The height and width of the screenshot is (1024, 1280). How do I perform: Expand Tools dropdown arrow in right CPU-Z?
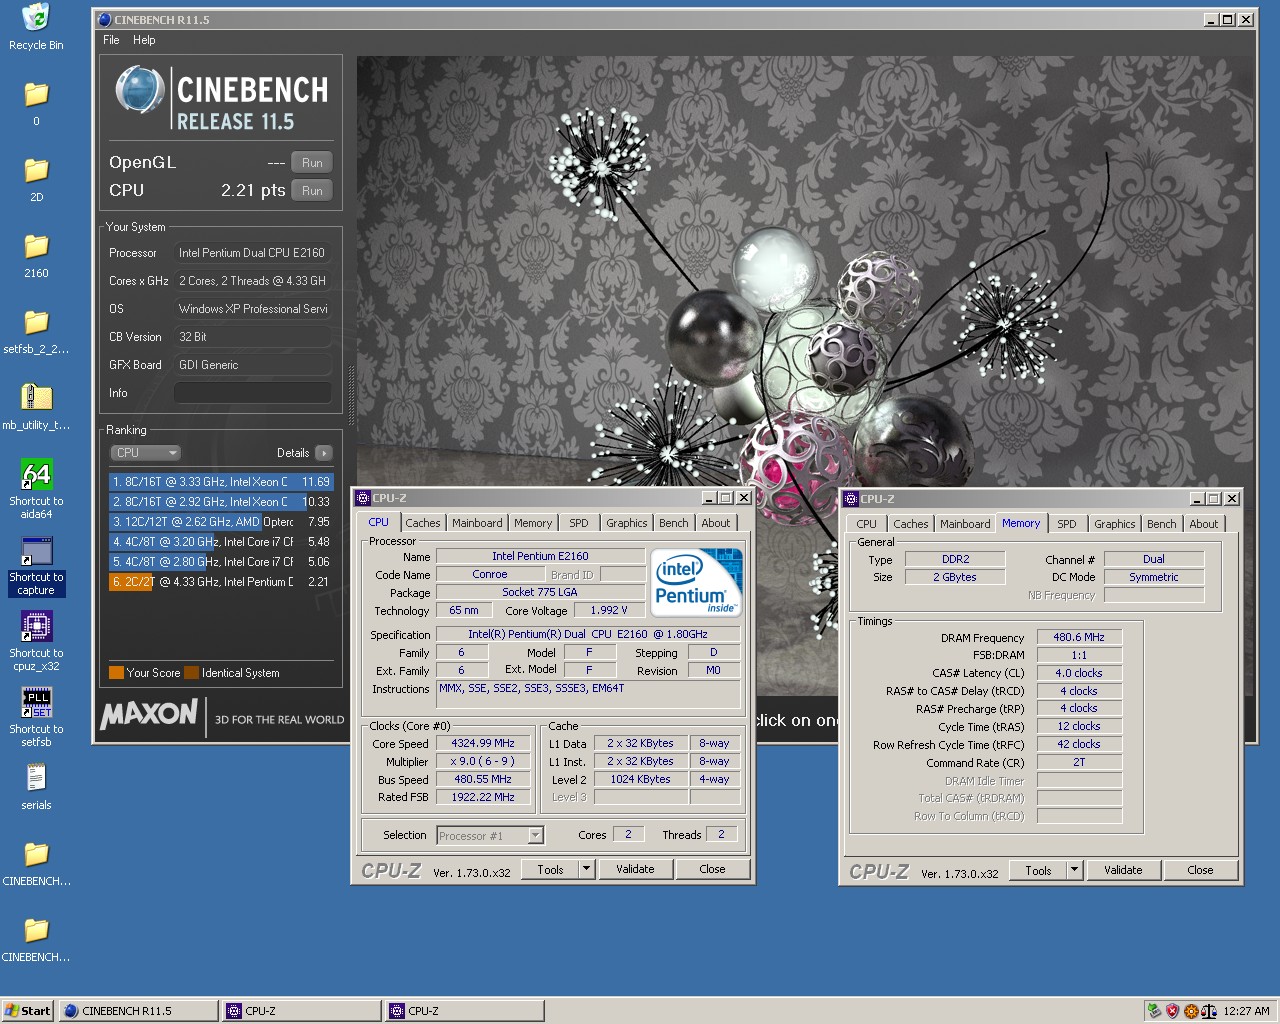[x=1075, y=870]
